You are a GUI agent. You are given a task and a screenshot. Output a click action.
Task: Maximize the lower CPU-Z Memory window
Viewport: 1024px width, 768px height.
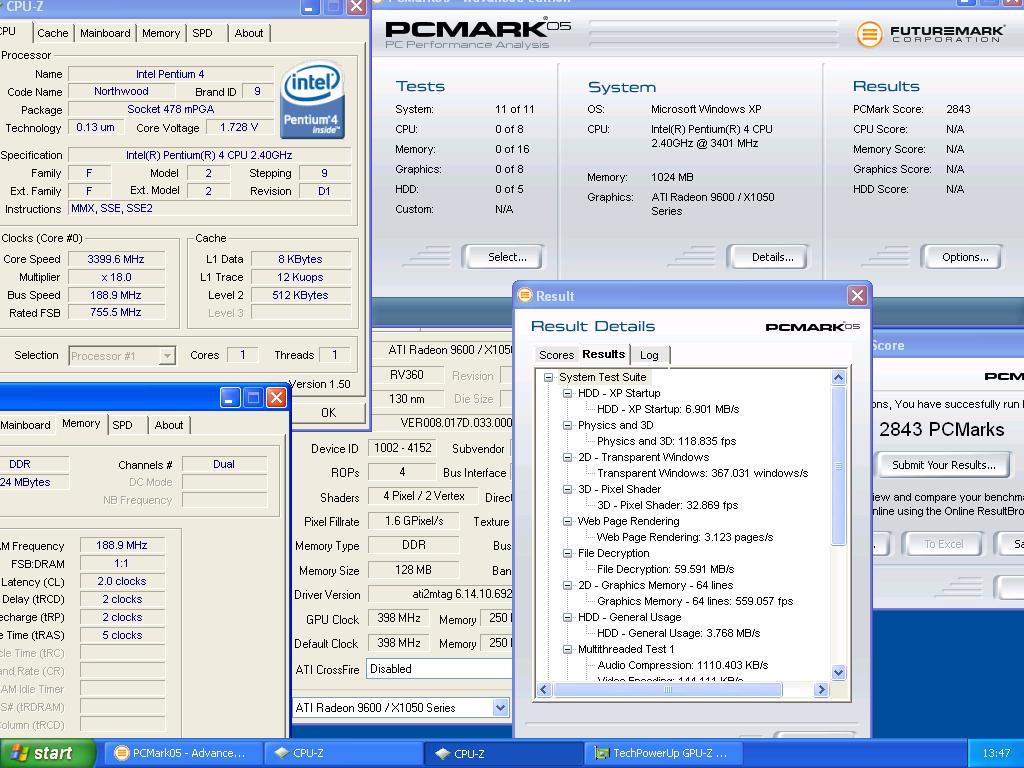253,397
